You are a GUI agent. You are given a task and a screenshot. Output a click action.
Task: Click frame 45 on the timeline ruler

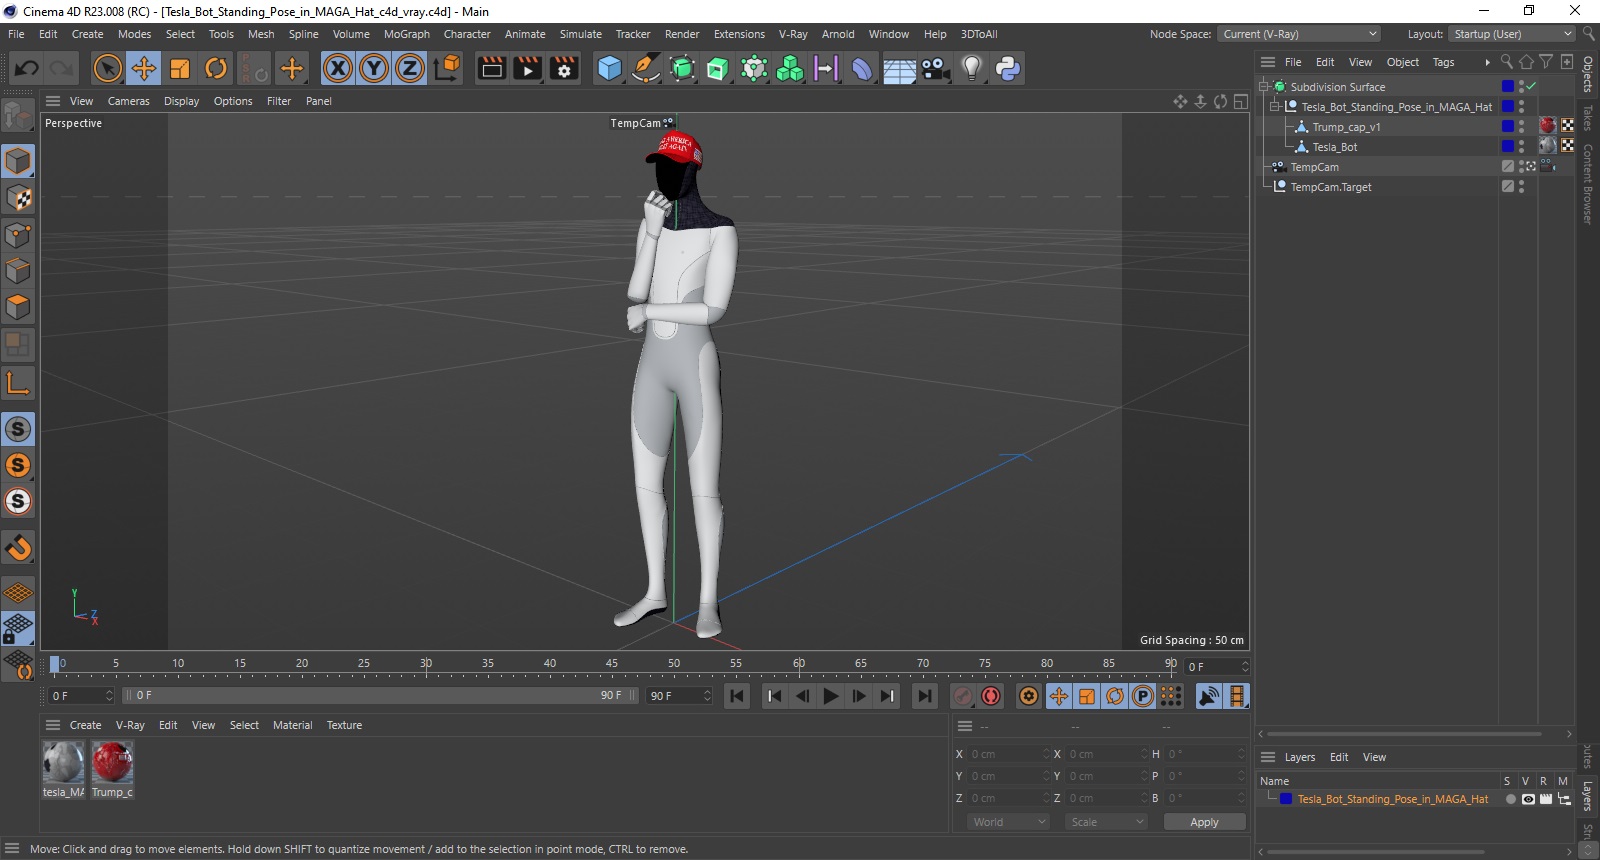[612, 664]
